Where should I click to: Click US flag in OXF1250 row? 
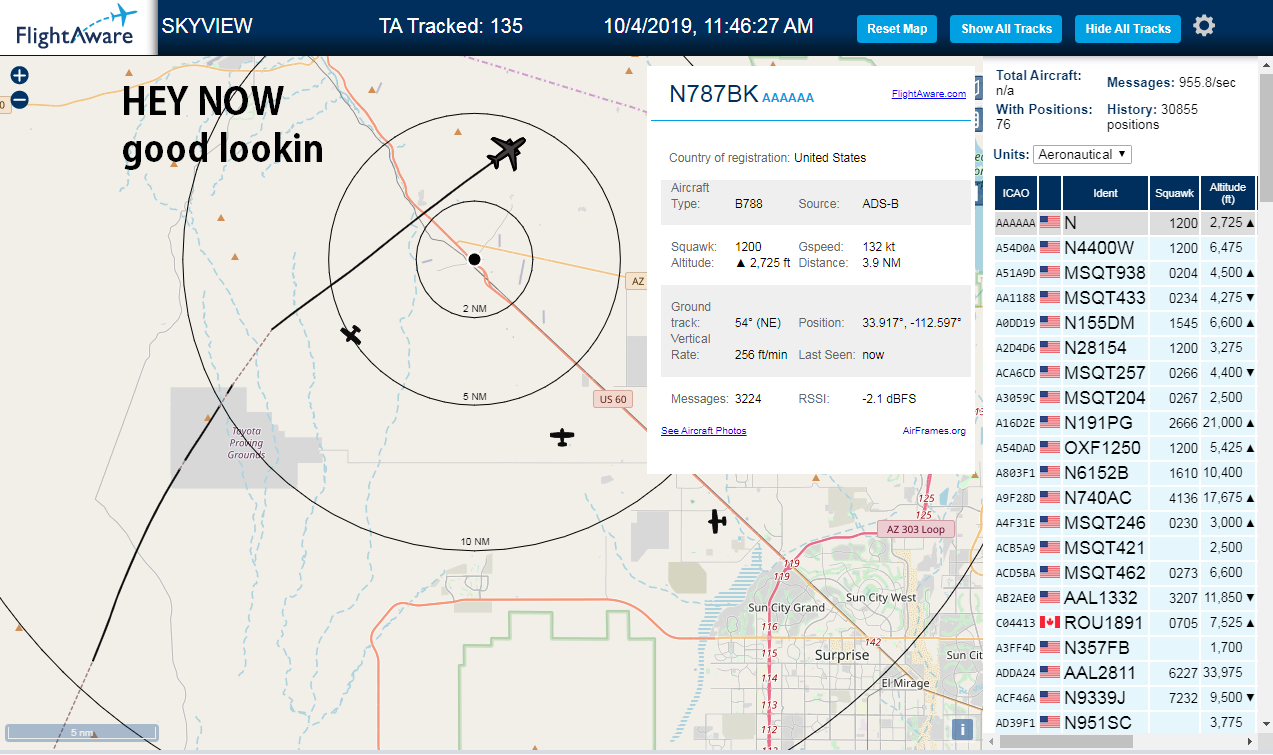coord(1049,448)
